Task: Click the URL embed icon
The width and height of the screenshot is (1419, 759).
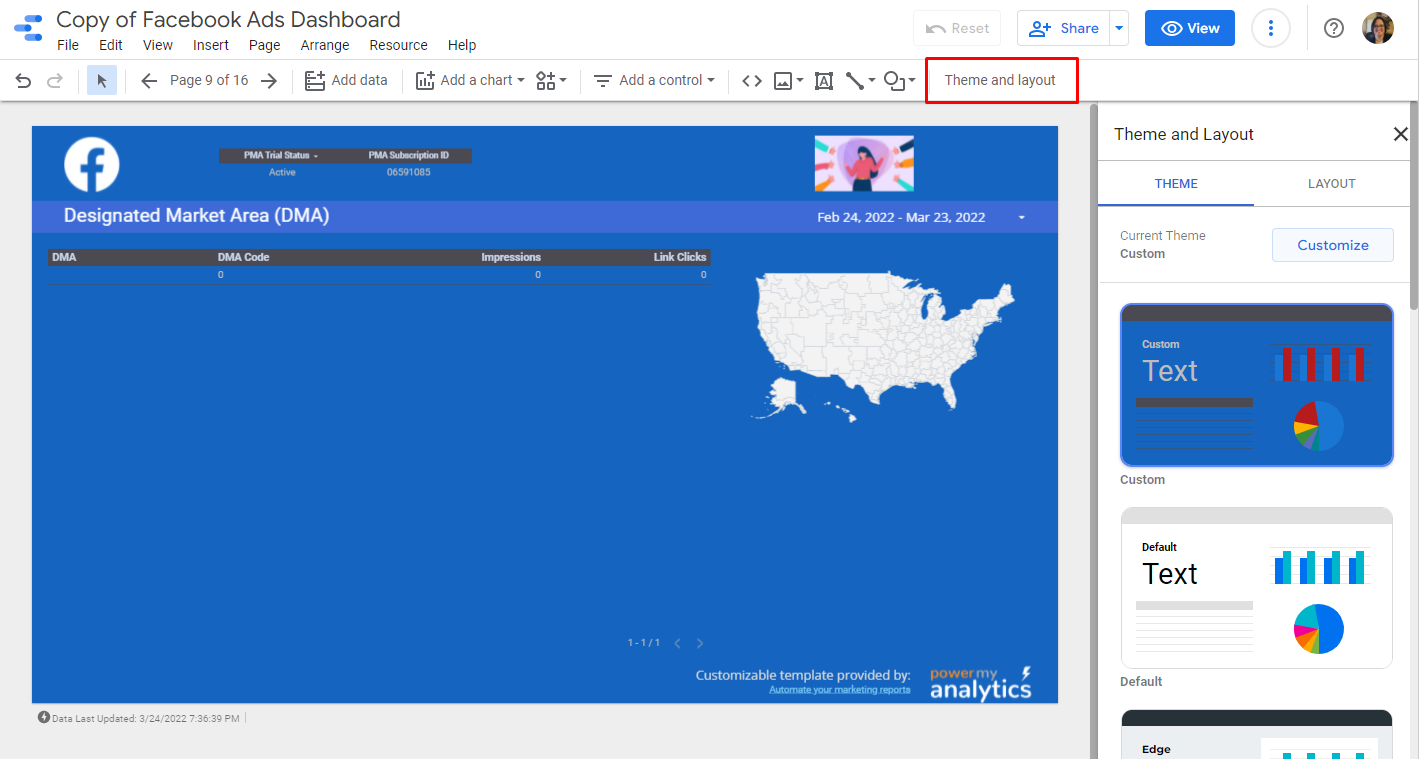Action: (752, 81)
